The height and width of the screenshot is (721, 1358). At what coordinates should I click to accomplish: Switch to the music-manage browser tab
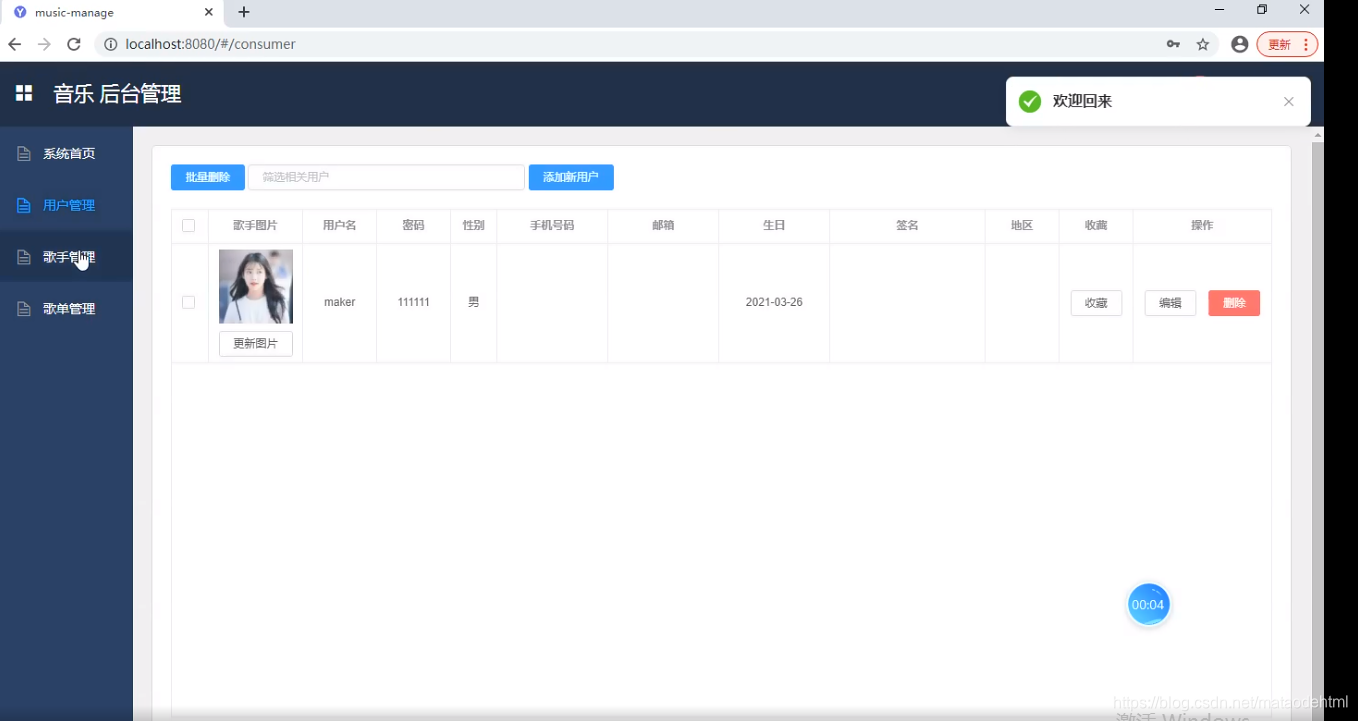(x=112, y=13)
